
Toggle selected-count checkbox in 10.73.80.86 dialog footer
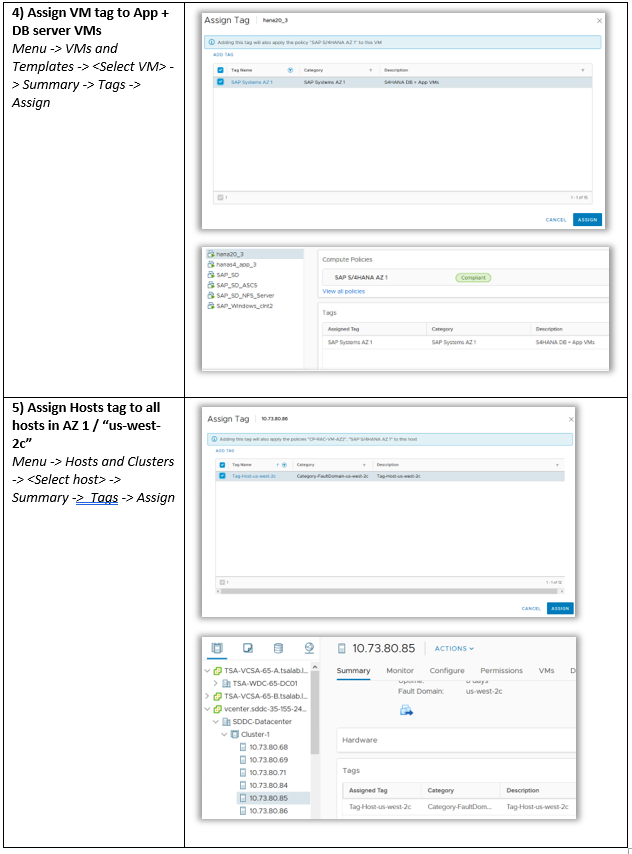(x=222, y=582)
